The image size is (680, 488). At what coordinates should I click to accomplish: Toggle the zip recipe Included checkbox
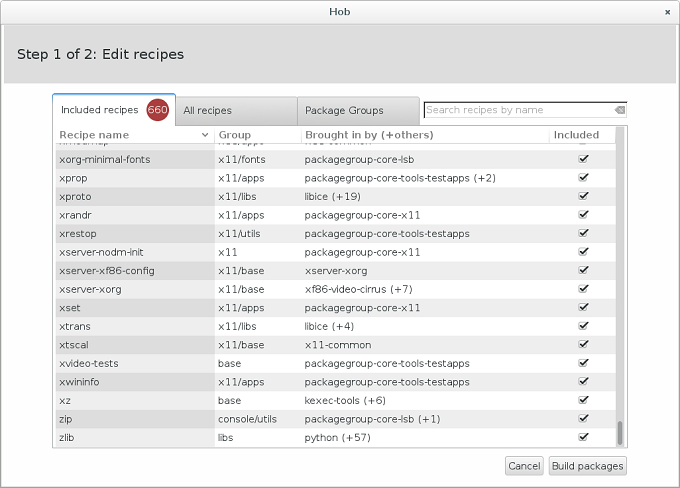pyautogui.click(x=583, y=419)
